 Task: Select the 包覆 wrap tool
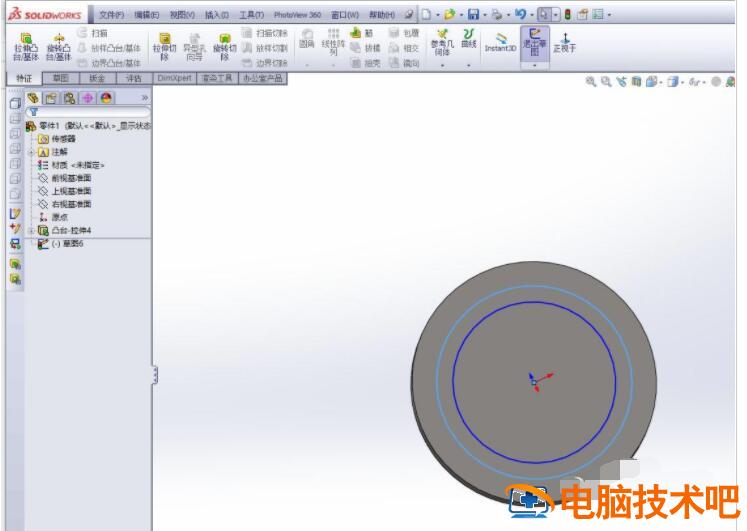404,33
